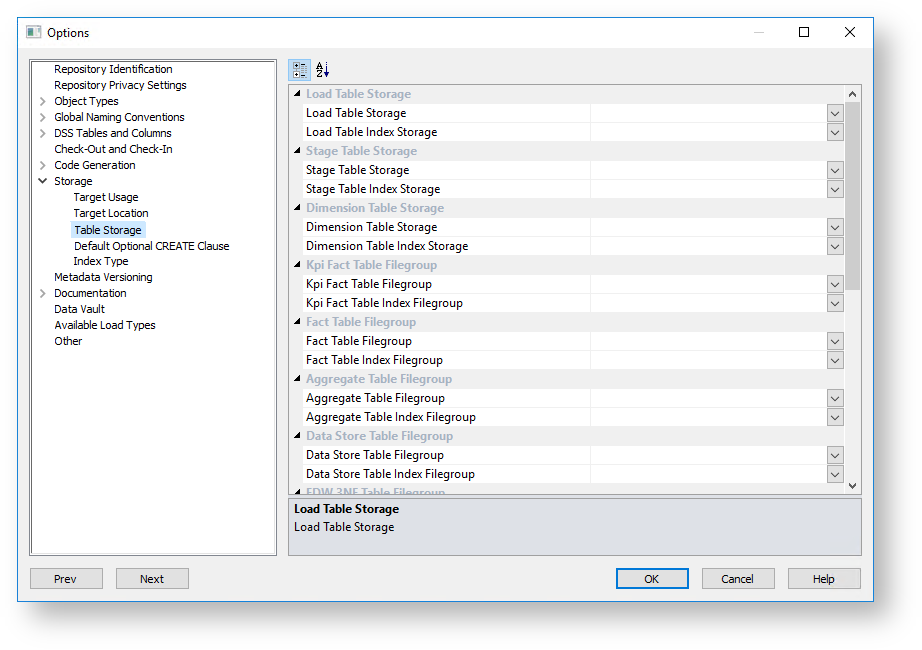922x650 pixels.
Task: Open the Kpi Fact Table Filegroup dropdown
Action: click(835, 284)
